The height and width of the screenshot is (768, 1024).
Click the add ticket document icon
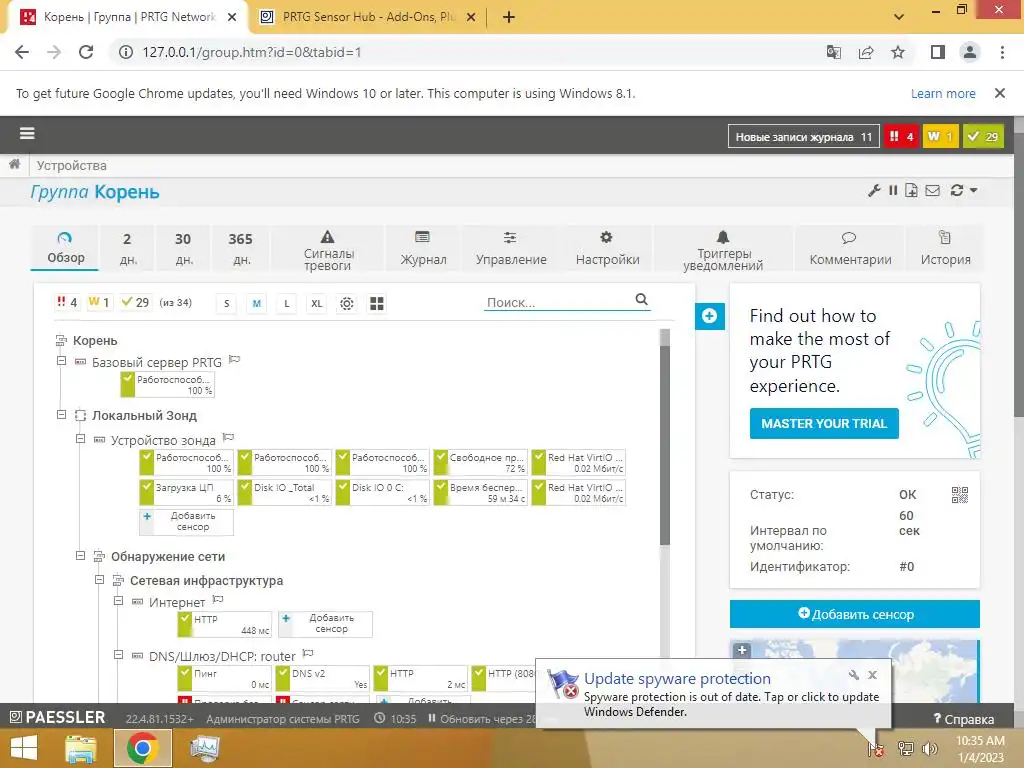click(911, 191)
